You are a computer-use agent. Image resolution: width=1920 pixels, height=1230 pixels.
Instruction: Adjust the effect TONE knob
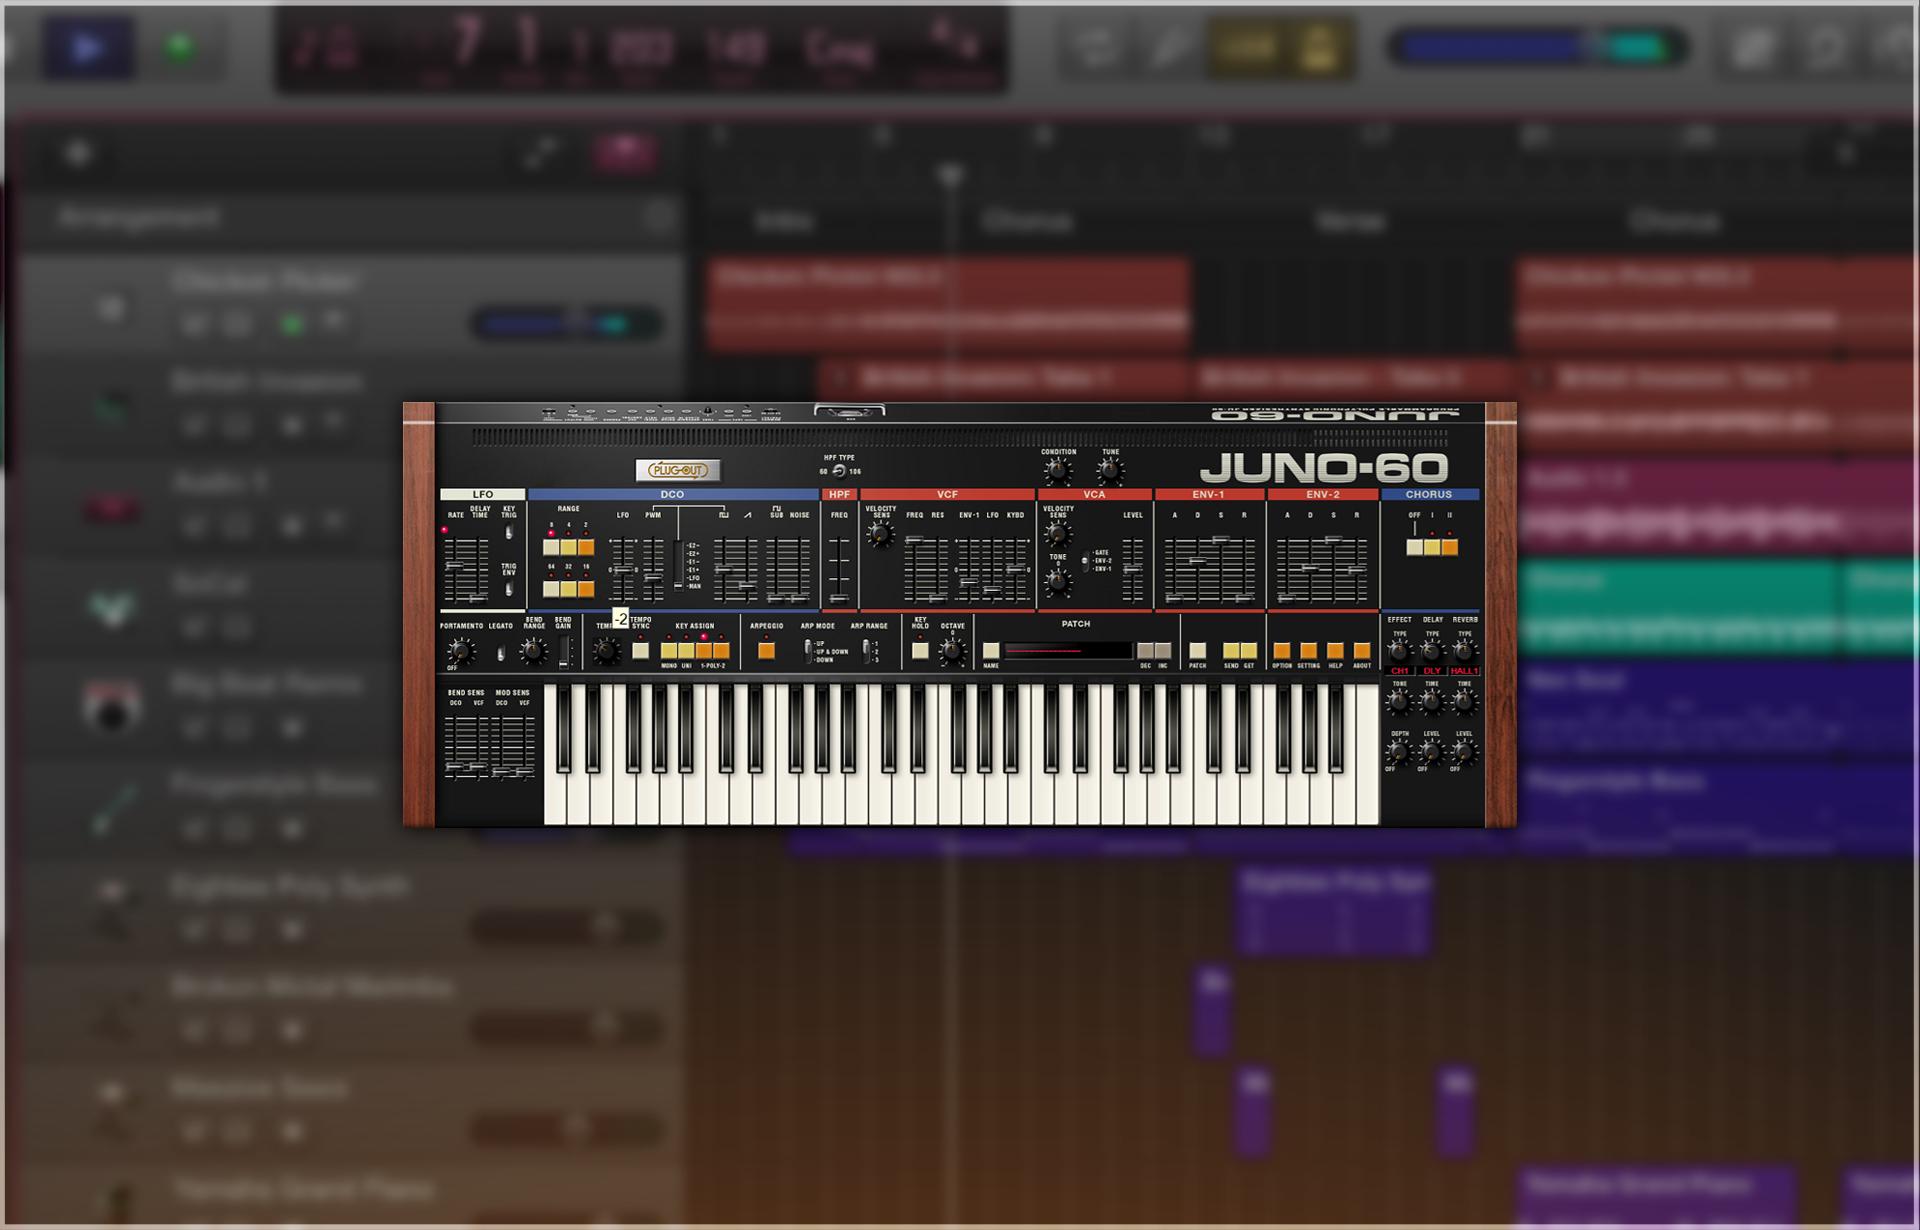click(x=1400, y=702)
